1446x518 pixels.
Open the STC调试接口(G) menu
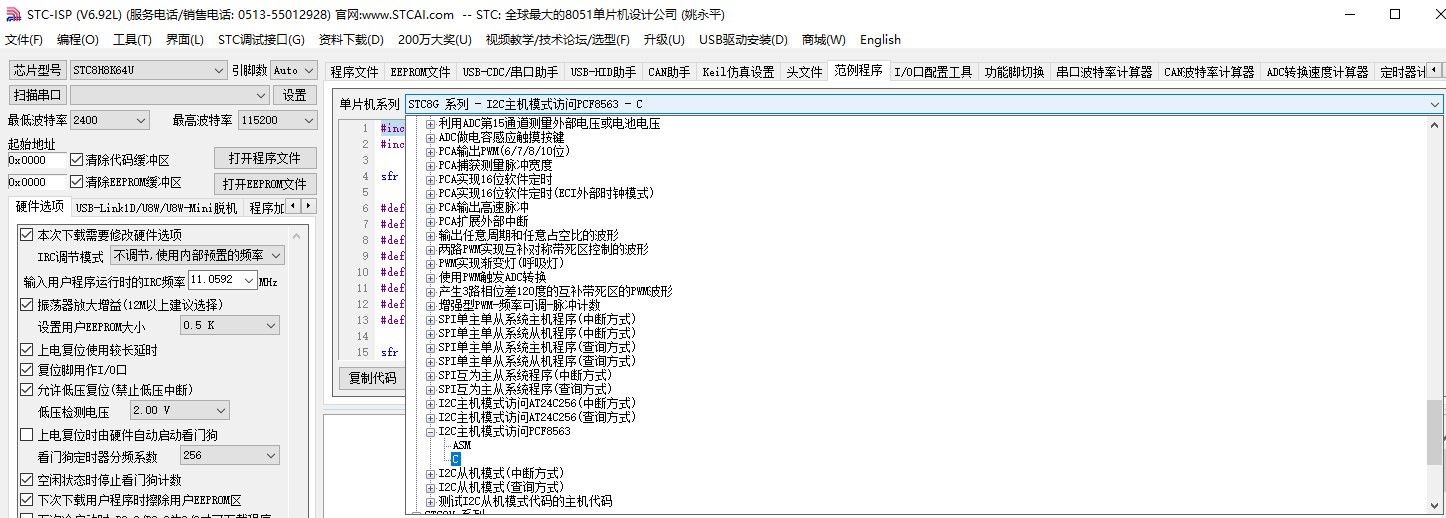(x=261, y=40)
